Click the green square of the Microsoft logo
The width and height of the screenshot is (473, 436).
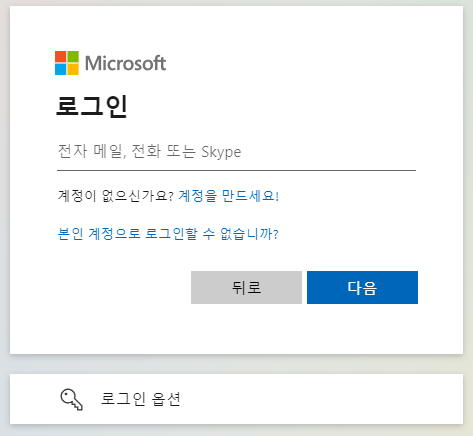click(x=73, y=57)
